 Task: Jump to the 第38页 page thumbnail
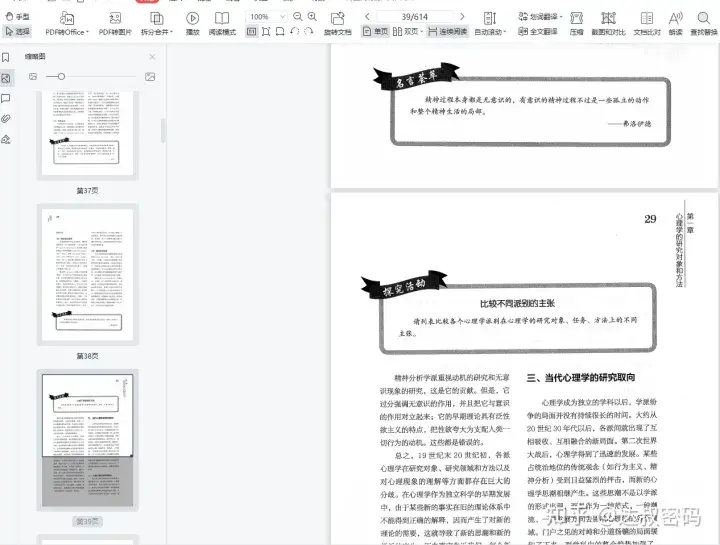87,275
